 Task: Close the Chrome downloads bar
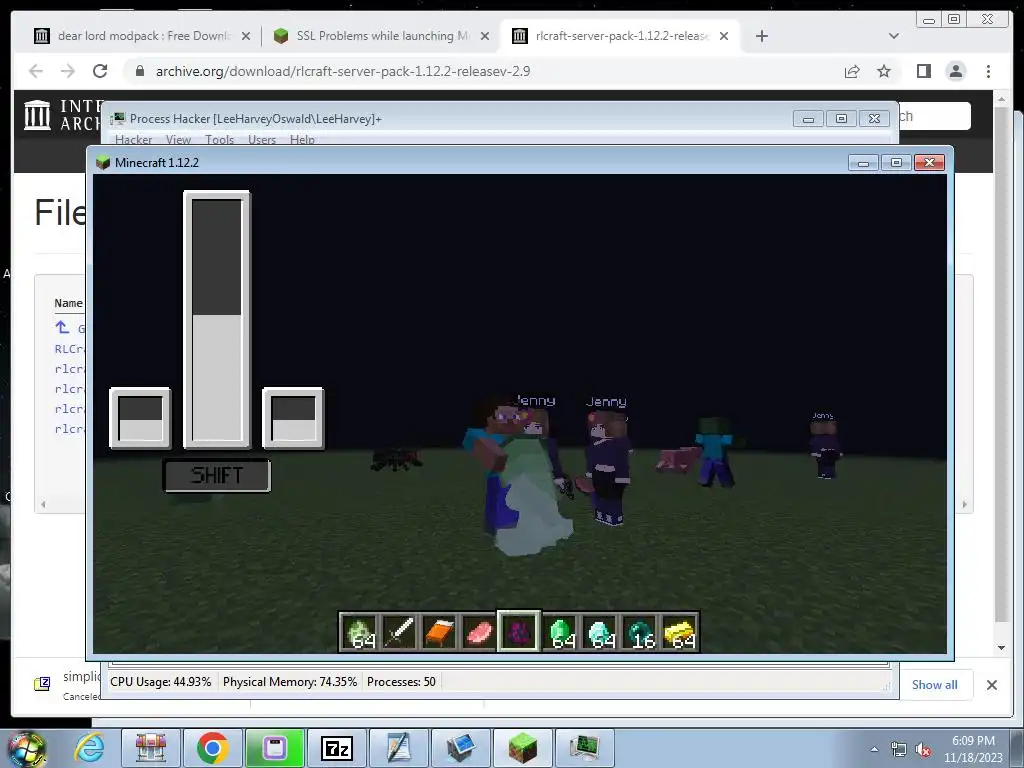point(991,685)
